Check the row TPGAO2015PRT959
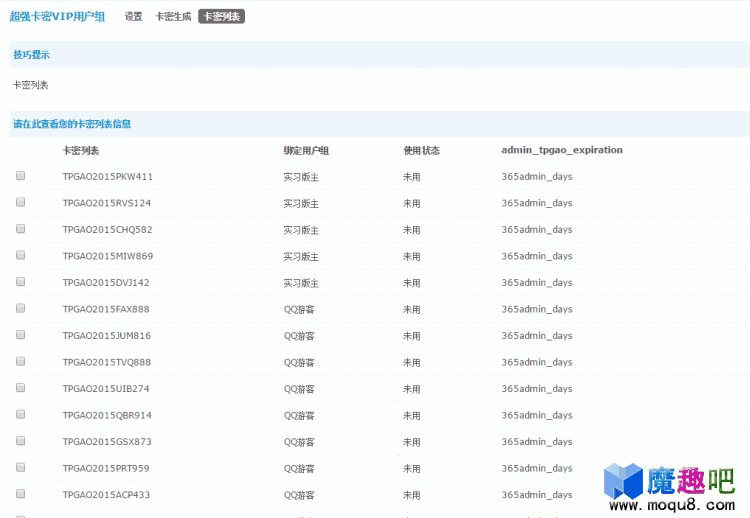 (x=21, y=467)
